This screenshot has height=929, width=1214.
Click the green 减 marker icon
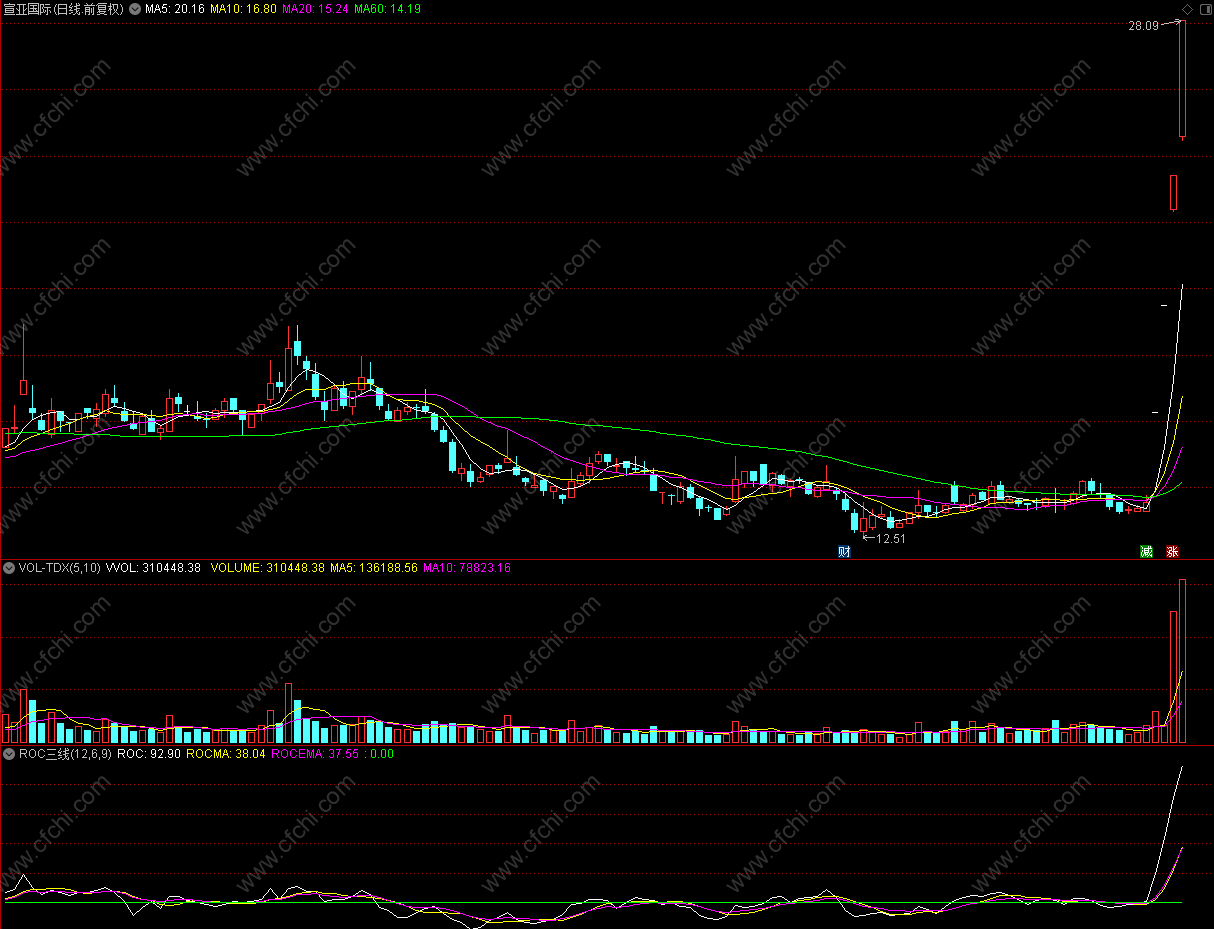pos(1146,551)
